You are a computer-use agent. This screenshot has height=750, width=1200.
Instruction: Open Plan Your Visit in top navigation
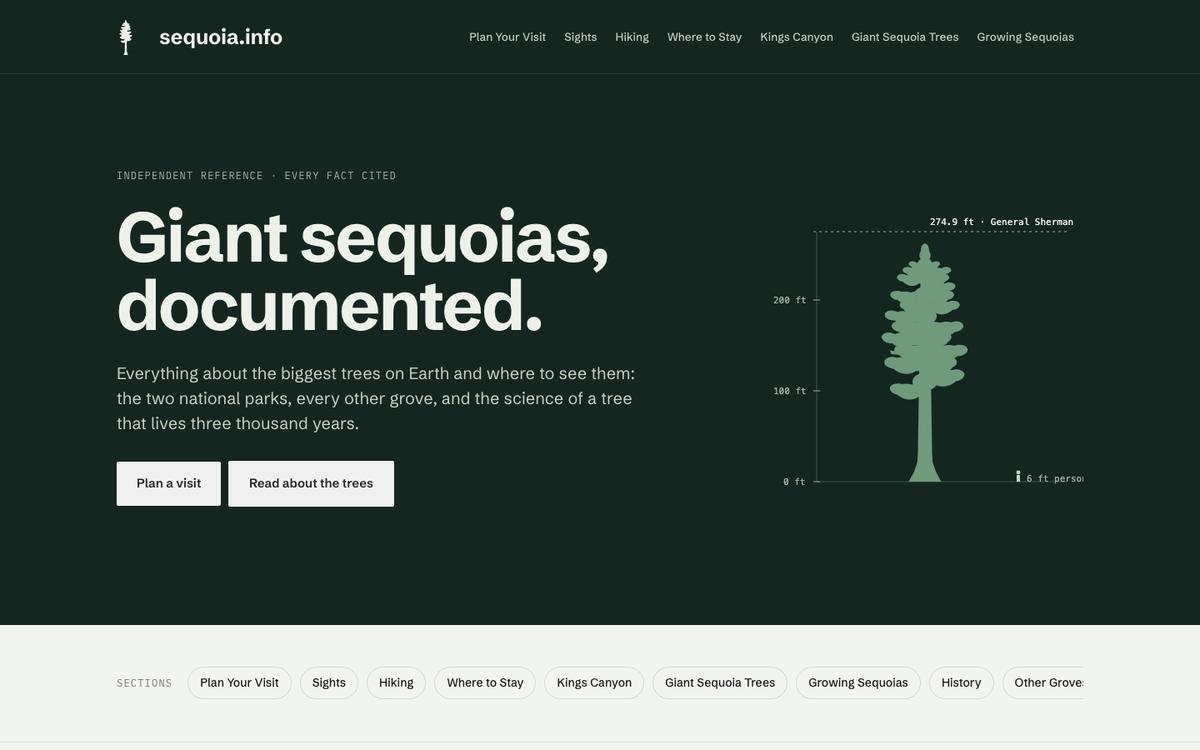tap(507, 37)
